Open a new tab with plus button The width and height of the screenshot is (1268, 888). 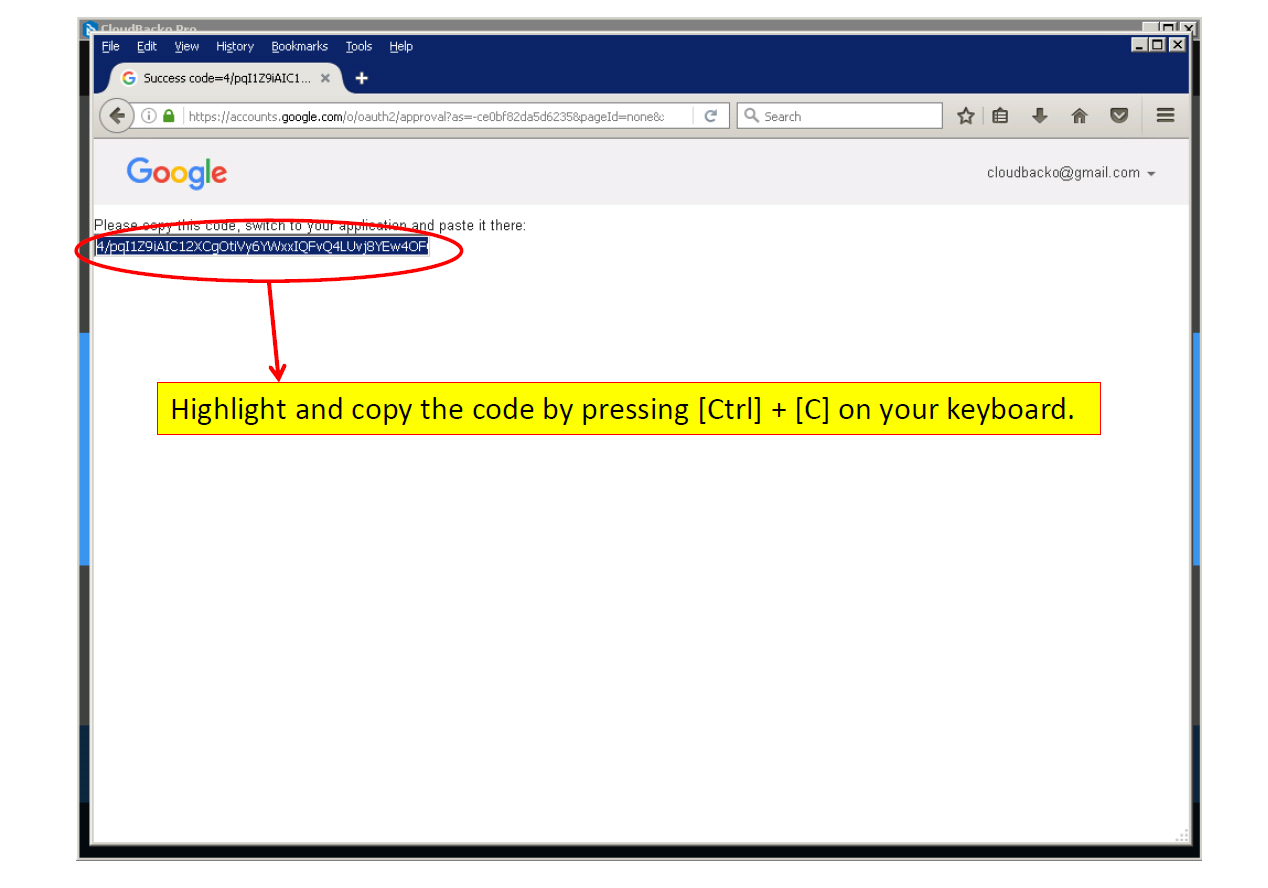(x=362, y=78)
